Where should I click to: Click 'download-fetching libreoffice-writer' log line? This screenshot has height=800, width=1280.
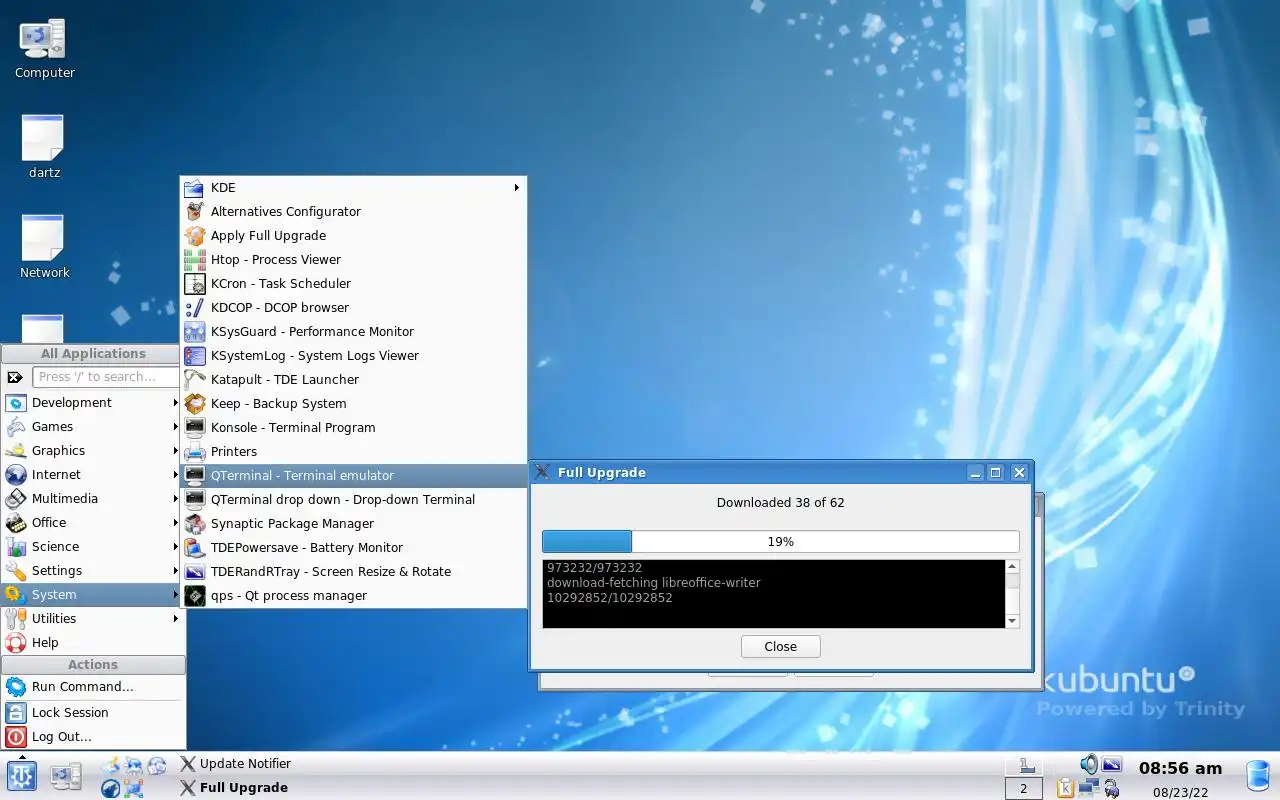[653, 583]
